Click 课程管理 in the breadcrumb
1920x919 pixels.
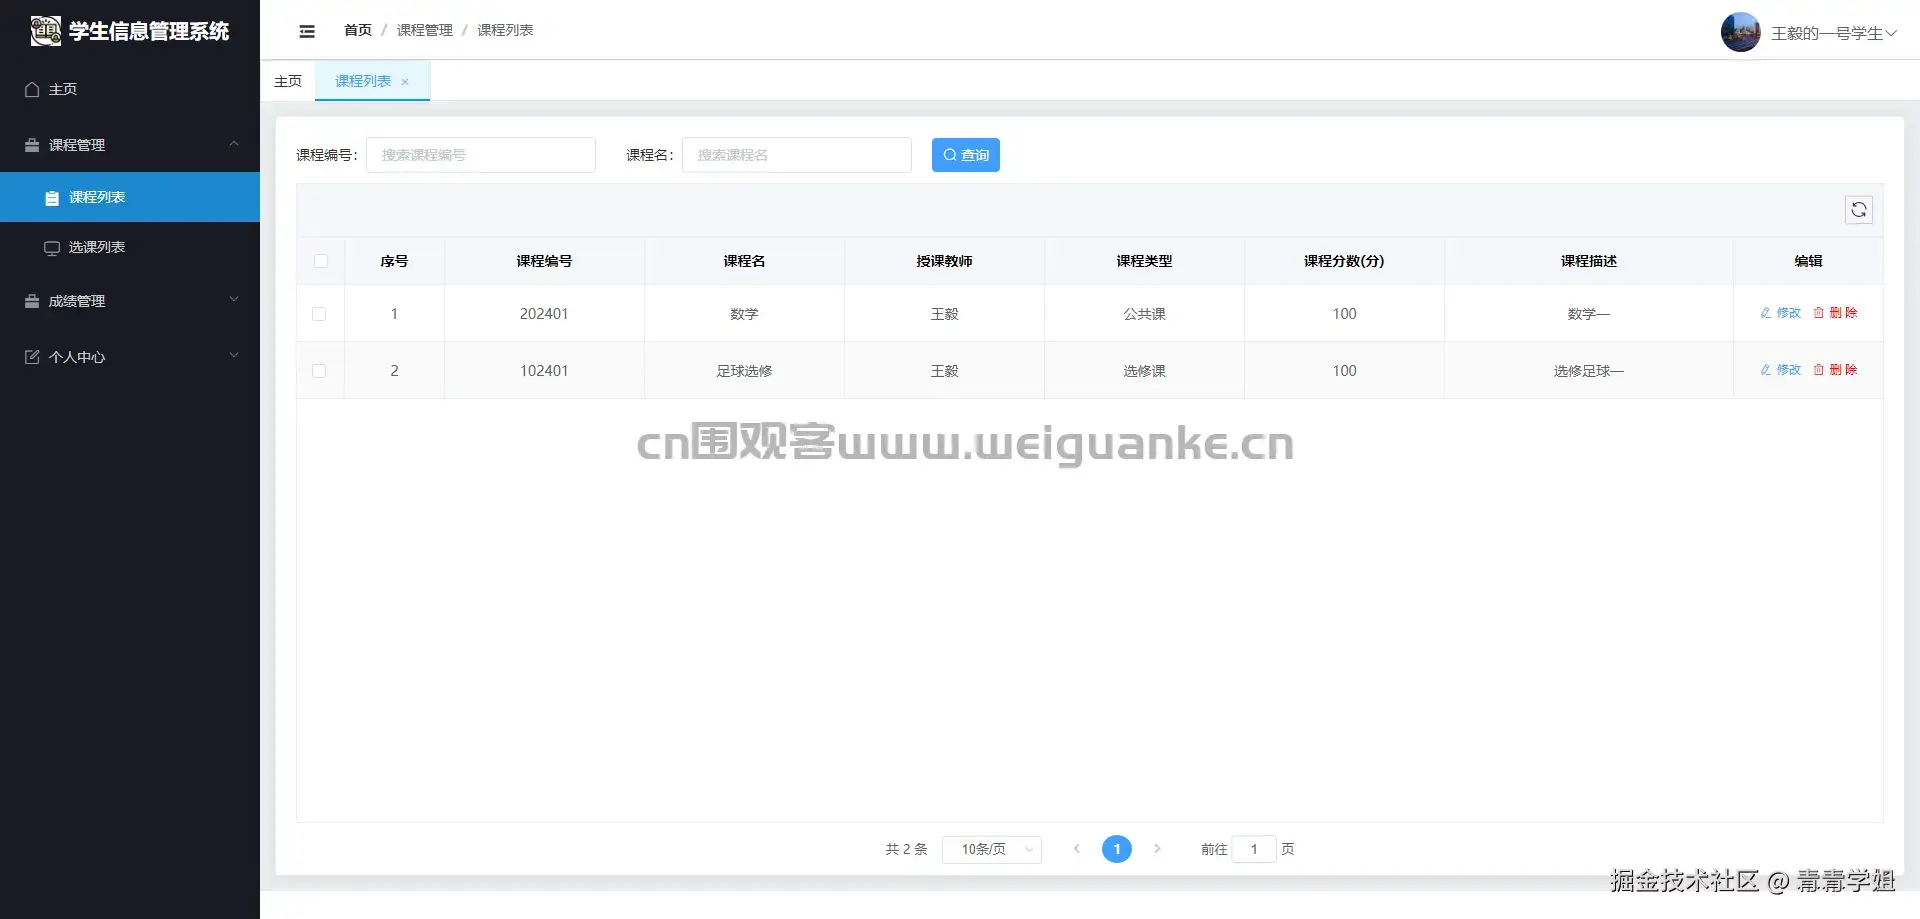pyautogui.click(x=425, y=31)
